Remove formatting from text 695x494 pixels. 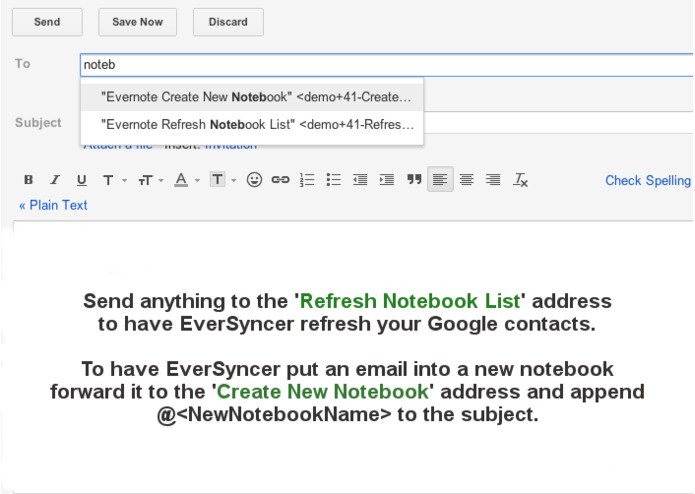(x=520, y=179)
